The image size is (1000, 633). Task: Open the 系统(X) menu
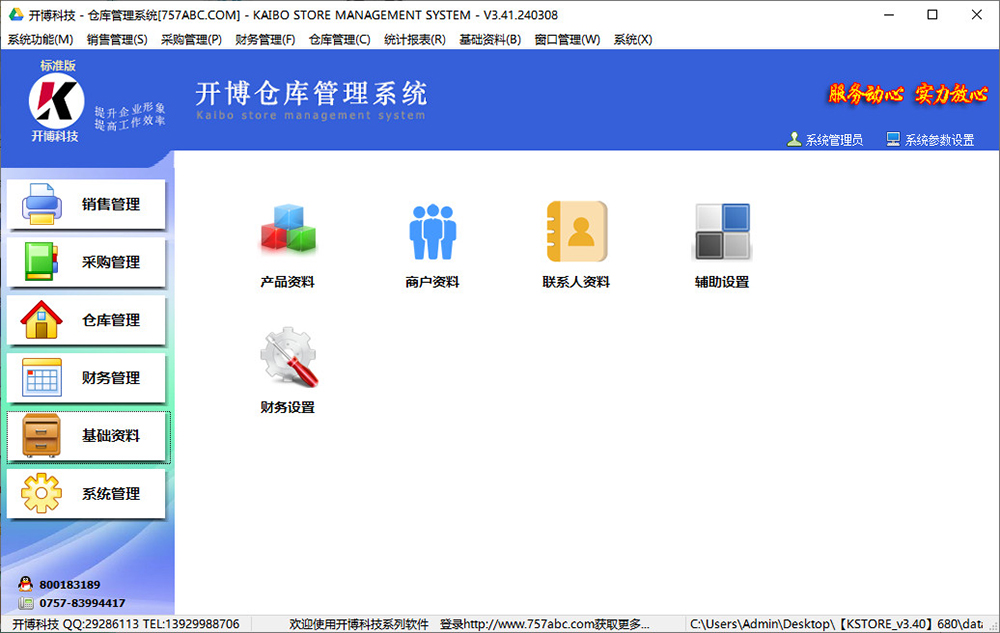coord(633,40)
